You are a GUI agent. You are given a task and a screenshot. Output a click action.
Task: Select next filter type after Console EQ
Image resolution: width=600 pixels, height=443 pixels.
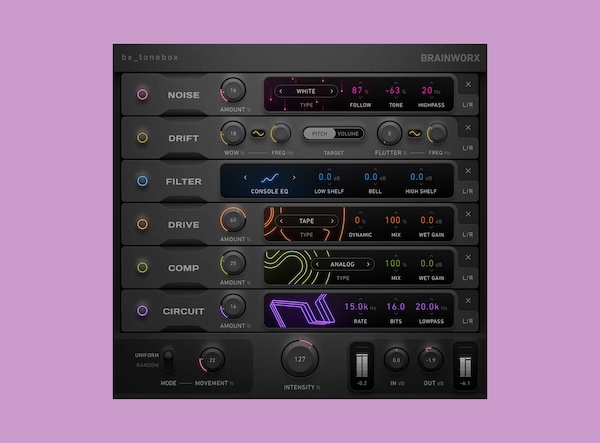[x=294, y=178]
